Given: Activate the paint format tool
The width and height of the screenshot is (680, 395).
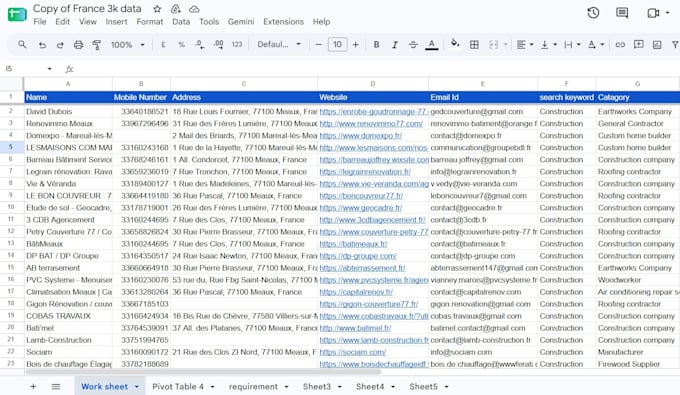Looking at the screenshot, I should pyautogui.click(x=97, y=45).
